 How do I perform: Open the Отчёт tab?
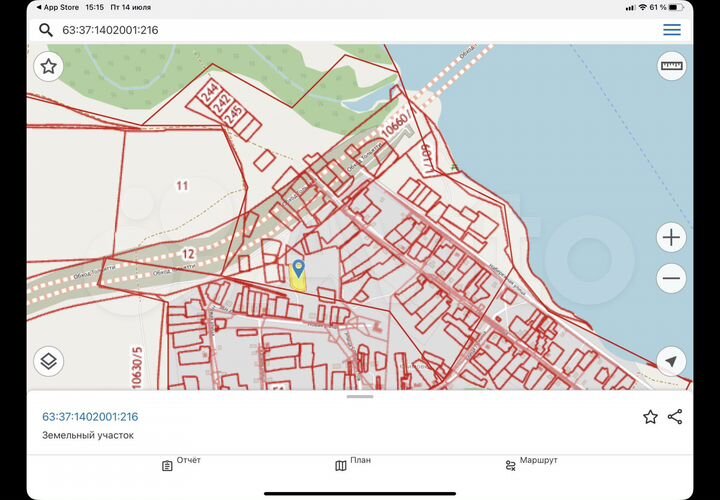pos(181,464)
